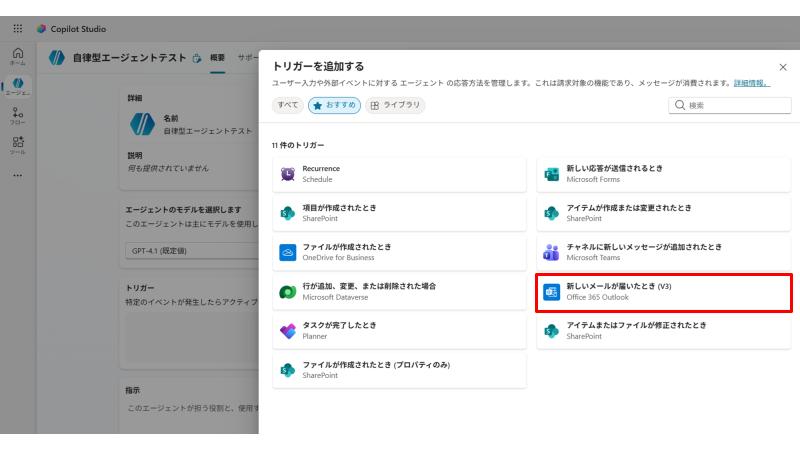
Task: Open the app launcher waffle icon
Action: (17, 29)
